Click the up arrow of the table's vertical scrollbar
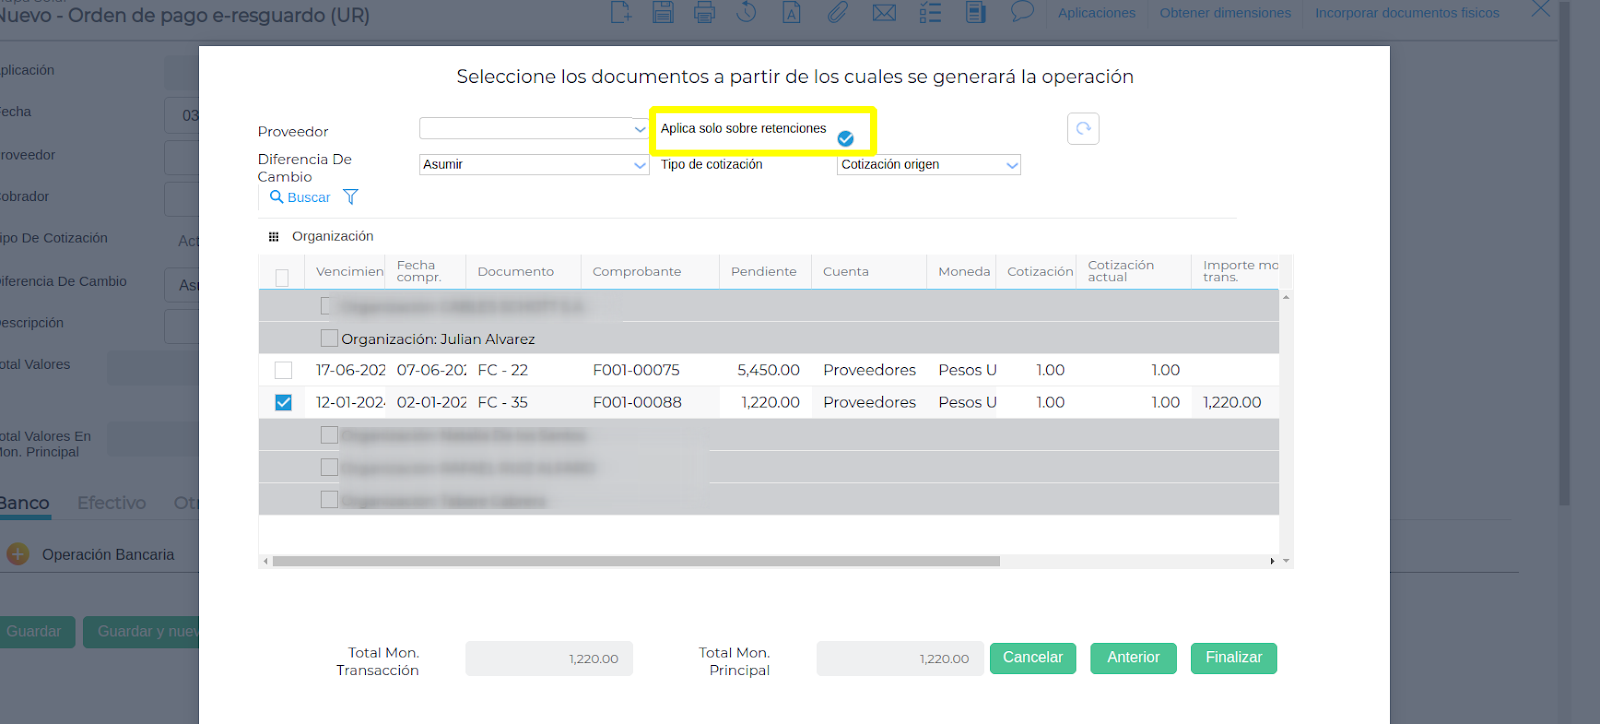The width and height of the screenshot is (1600, 724). (x=1286, y=297)
